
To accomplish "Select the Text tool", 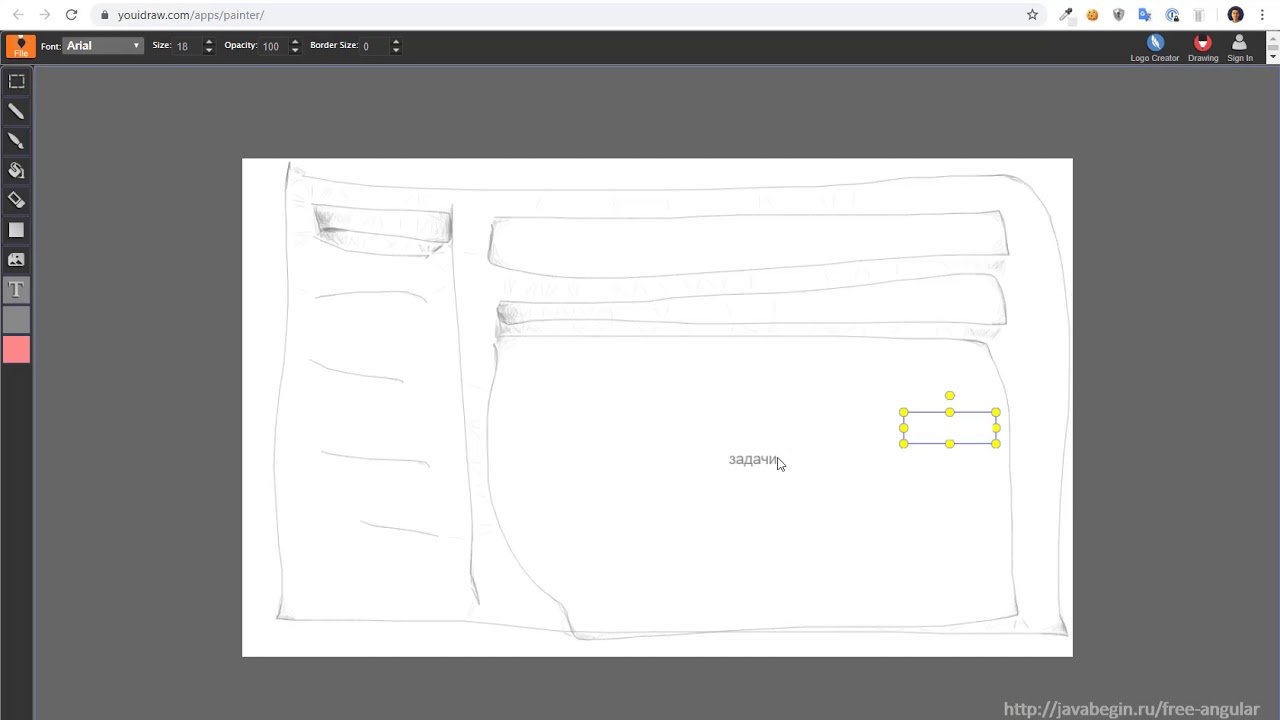I will click(16, 290).
